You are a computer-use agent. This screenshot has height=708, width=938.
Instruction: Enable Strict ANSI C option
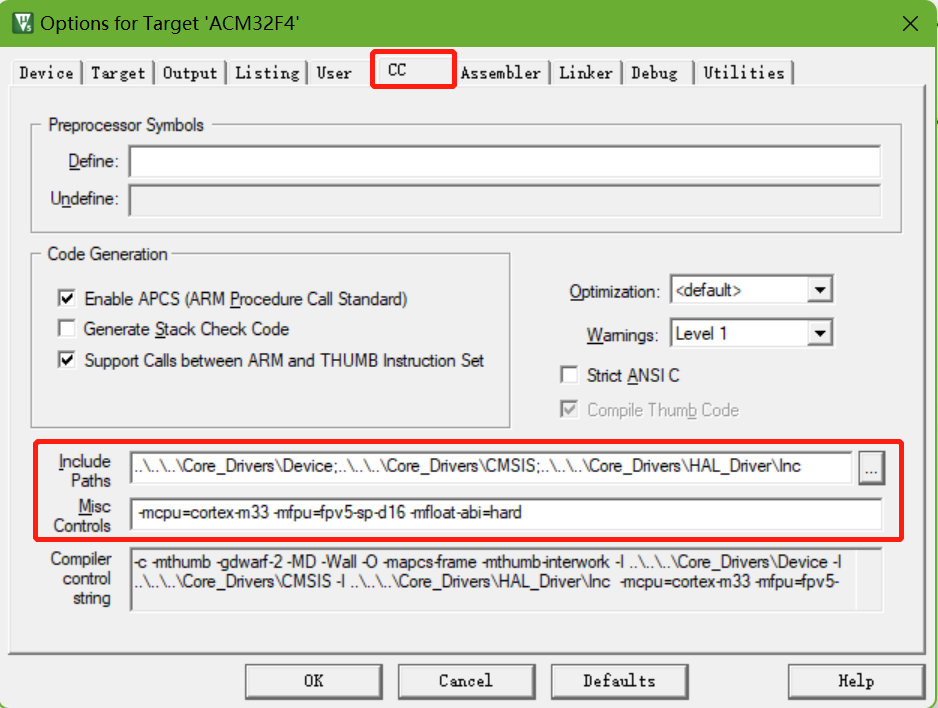coord(569,376)
